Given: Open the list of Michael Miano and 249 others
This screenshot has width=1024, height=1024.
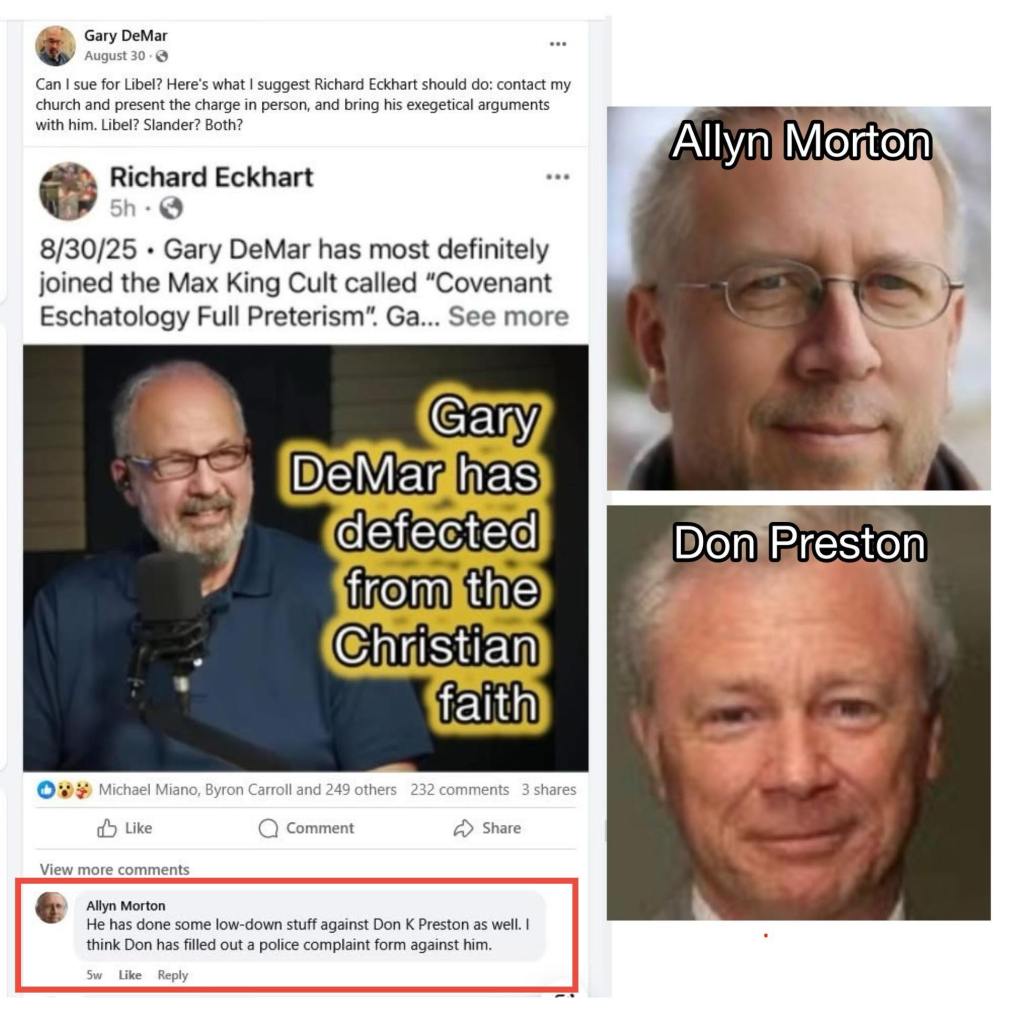Looking at the screenshot, I should pos(248,790).
